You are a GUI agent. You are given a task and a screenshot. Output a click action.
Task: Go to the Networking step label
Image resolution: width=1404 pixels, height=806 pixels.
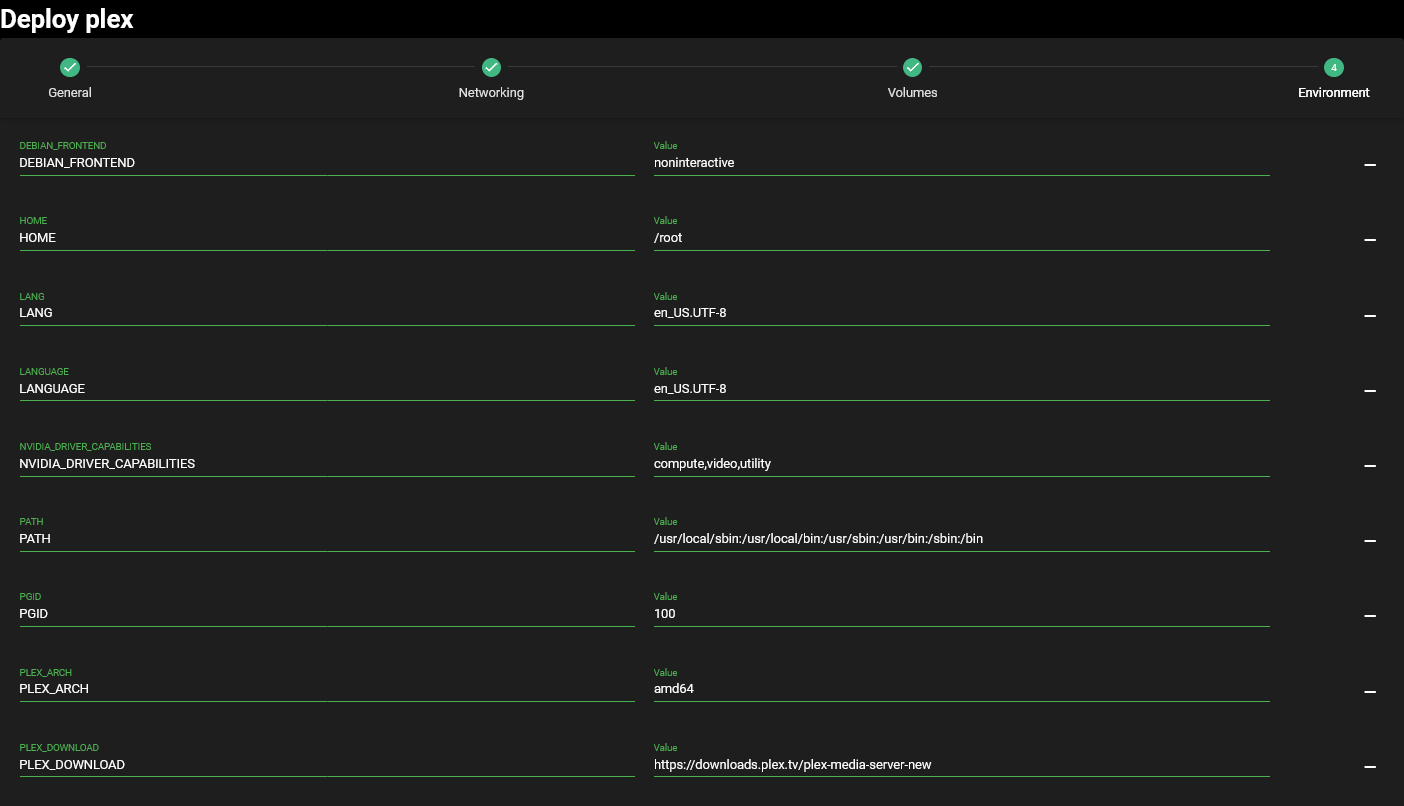click(x=491, y=93)
